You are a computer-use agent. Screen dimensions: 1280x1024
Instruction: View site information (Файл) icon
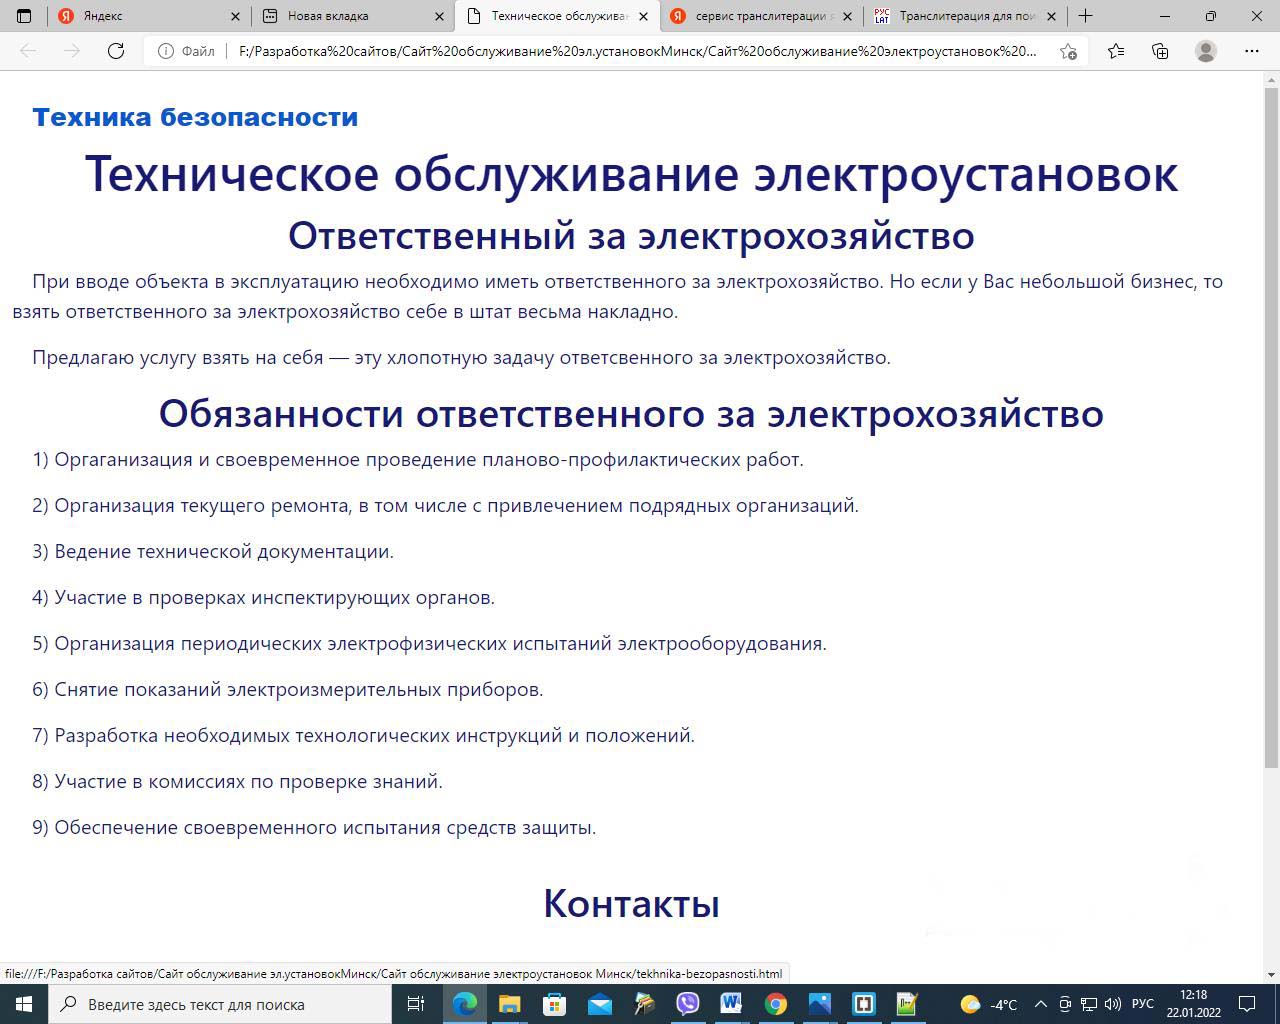(x=166, y=51)
